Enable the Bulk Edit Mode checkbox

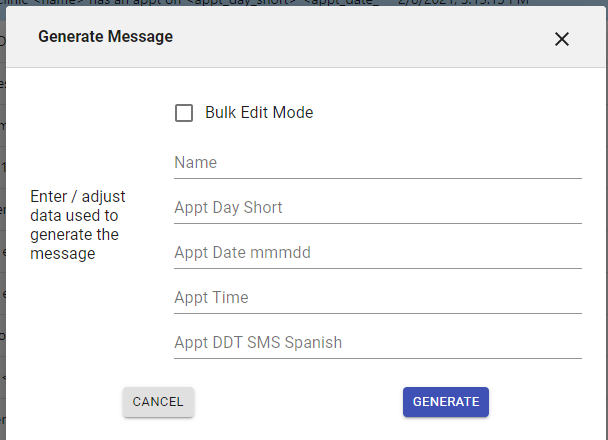pos(184,113)
